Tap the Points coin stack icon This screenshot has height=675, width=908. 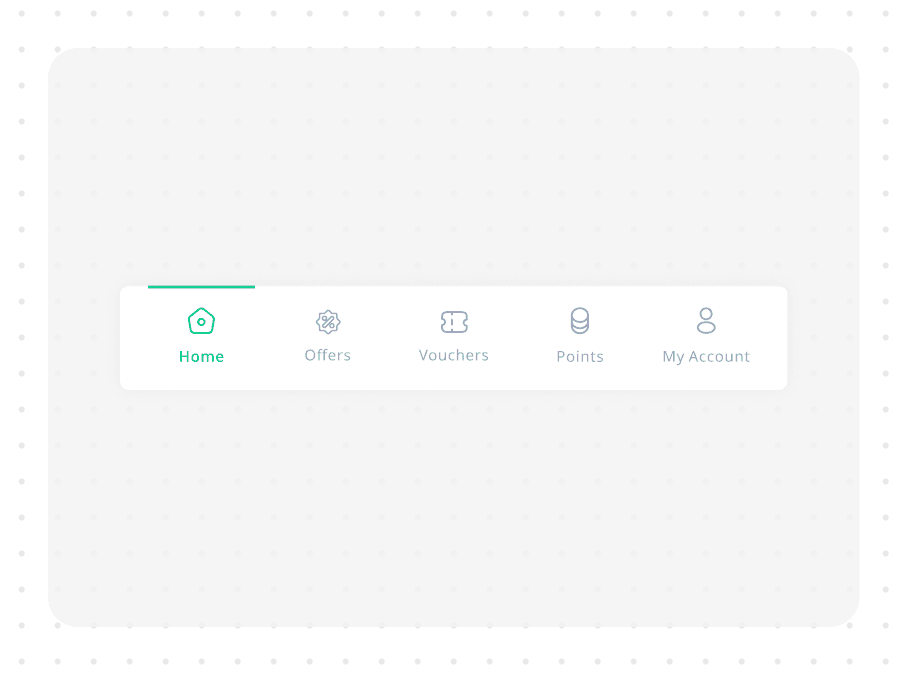tap(580, 321)
